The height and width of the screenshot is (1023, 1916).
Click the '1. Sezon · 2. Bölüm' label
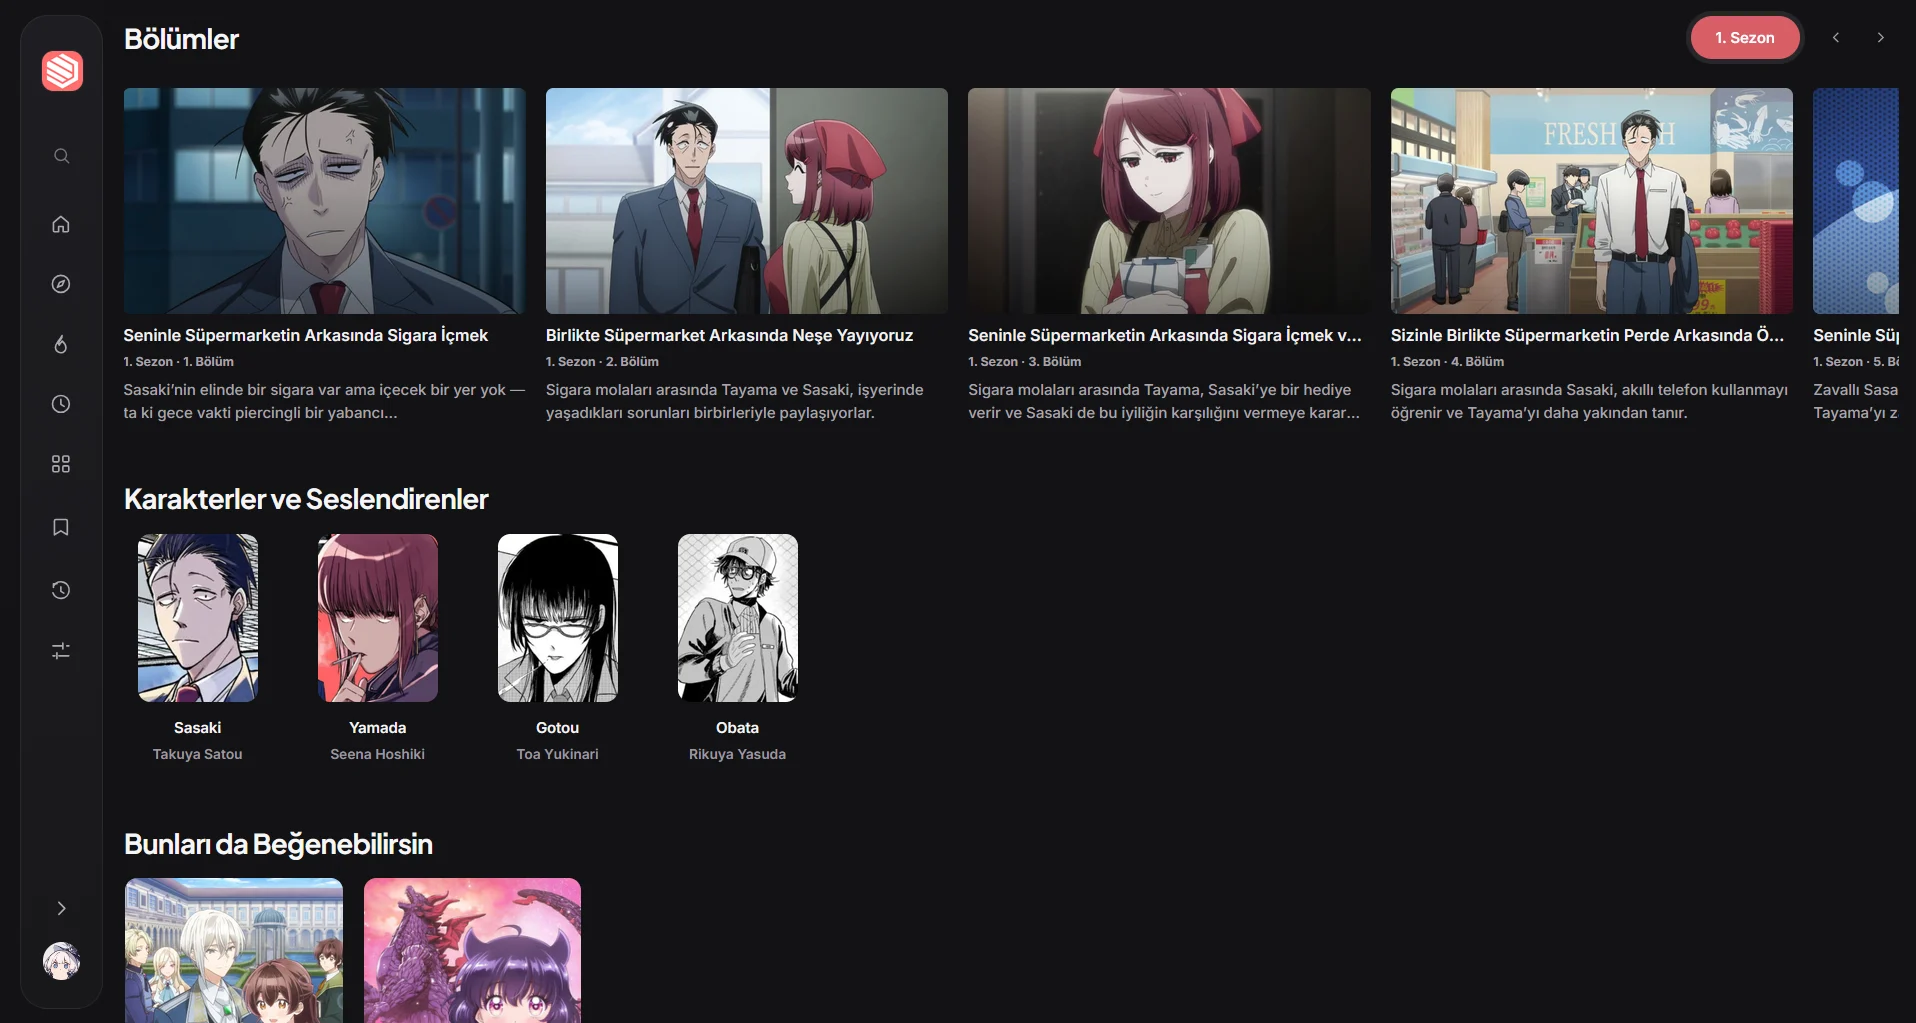(602, 362)
